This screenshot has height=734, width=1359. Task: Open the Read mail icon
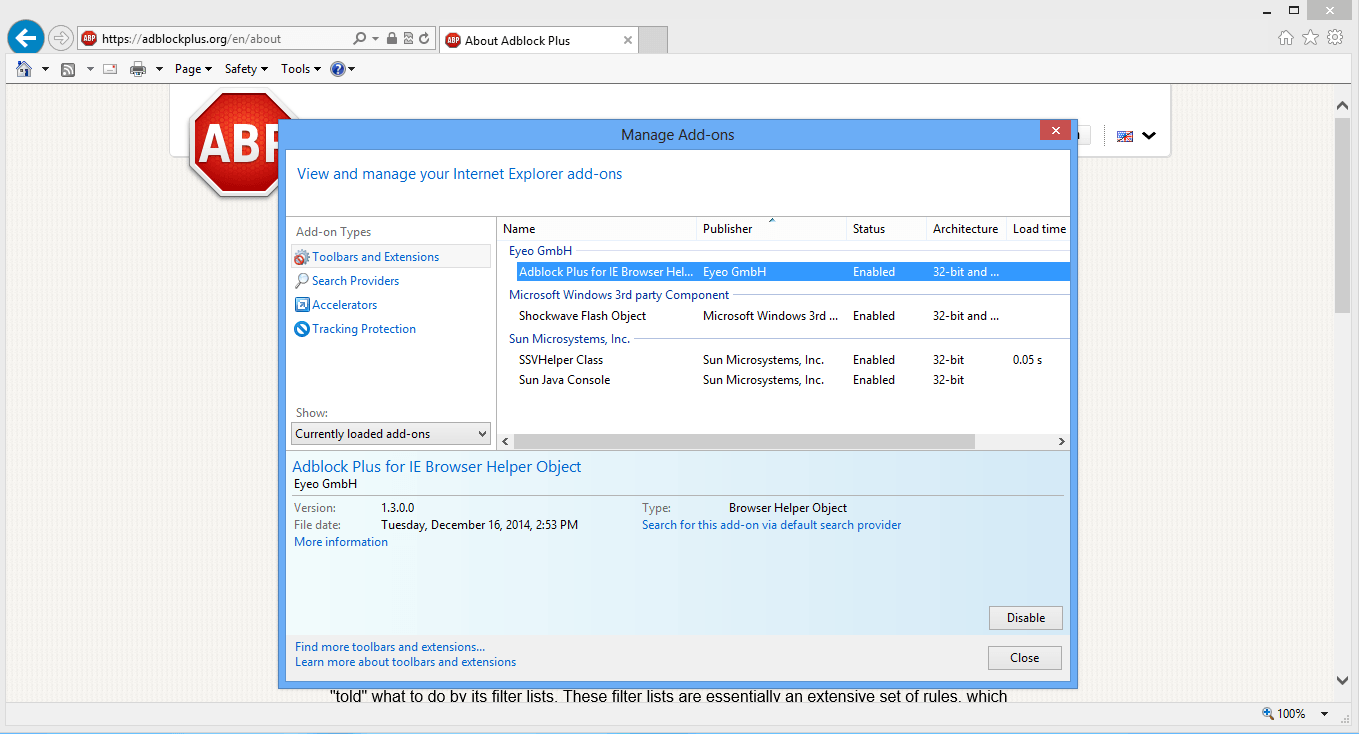pyautogui.click(x=110, y=68)
